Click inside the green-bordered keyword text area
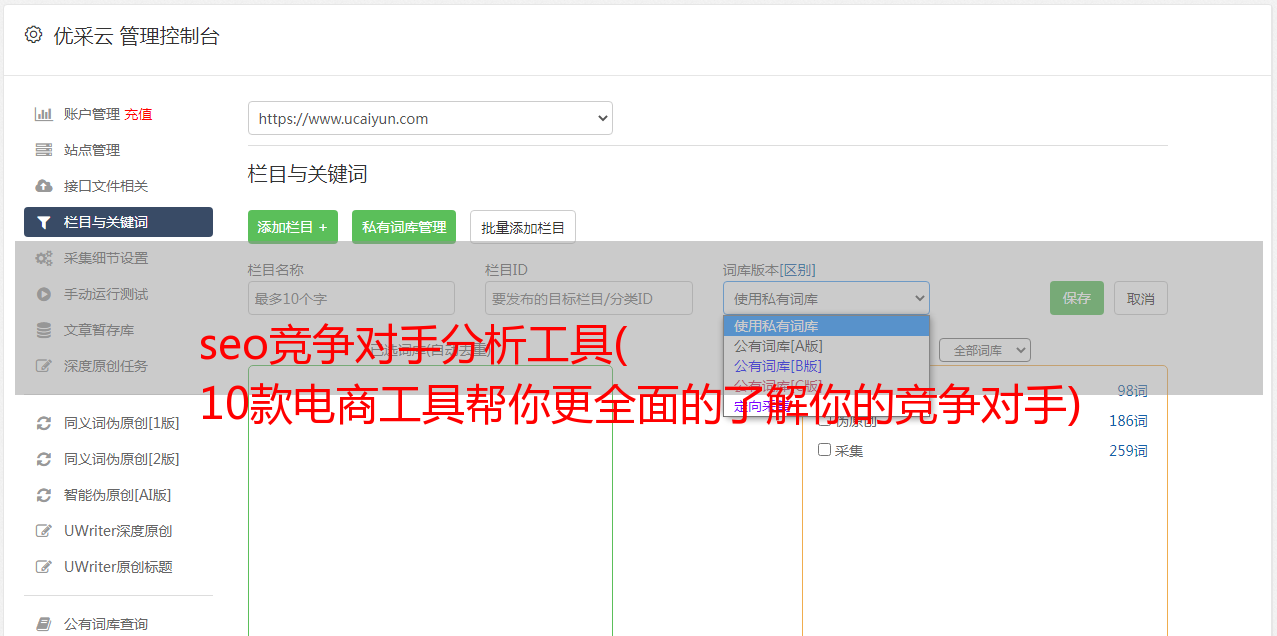1277x636 pixels. (430, 500)
